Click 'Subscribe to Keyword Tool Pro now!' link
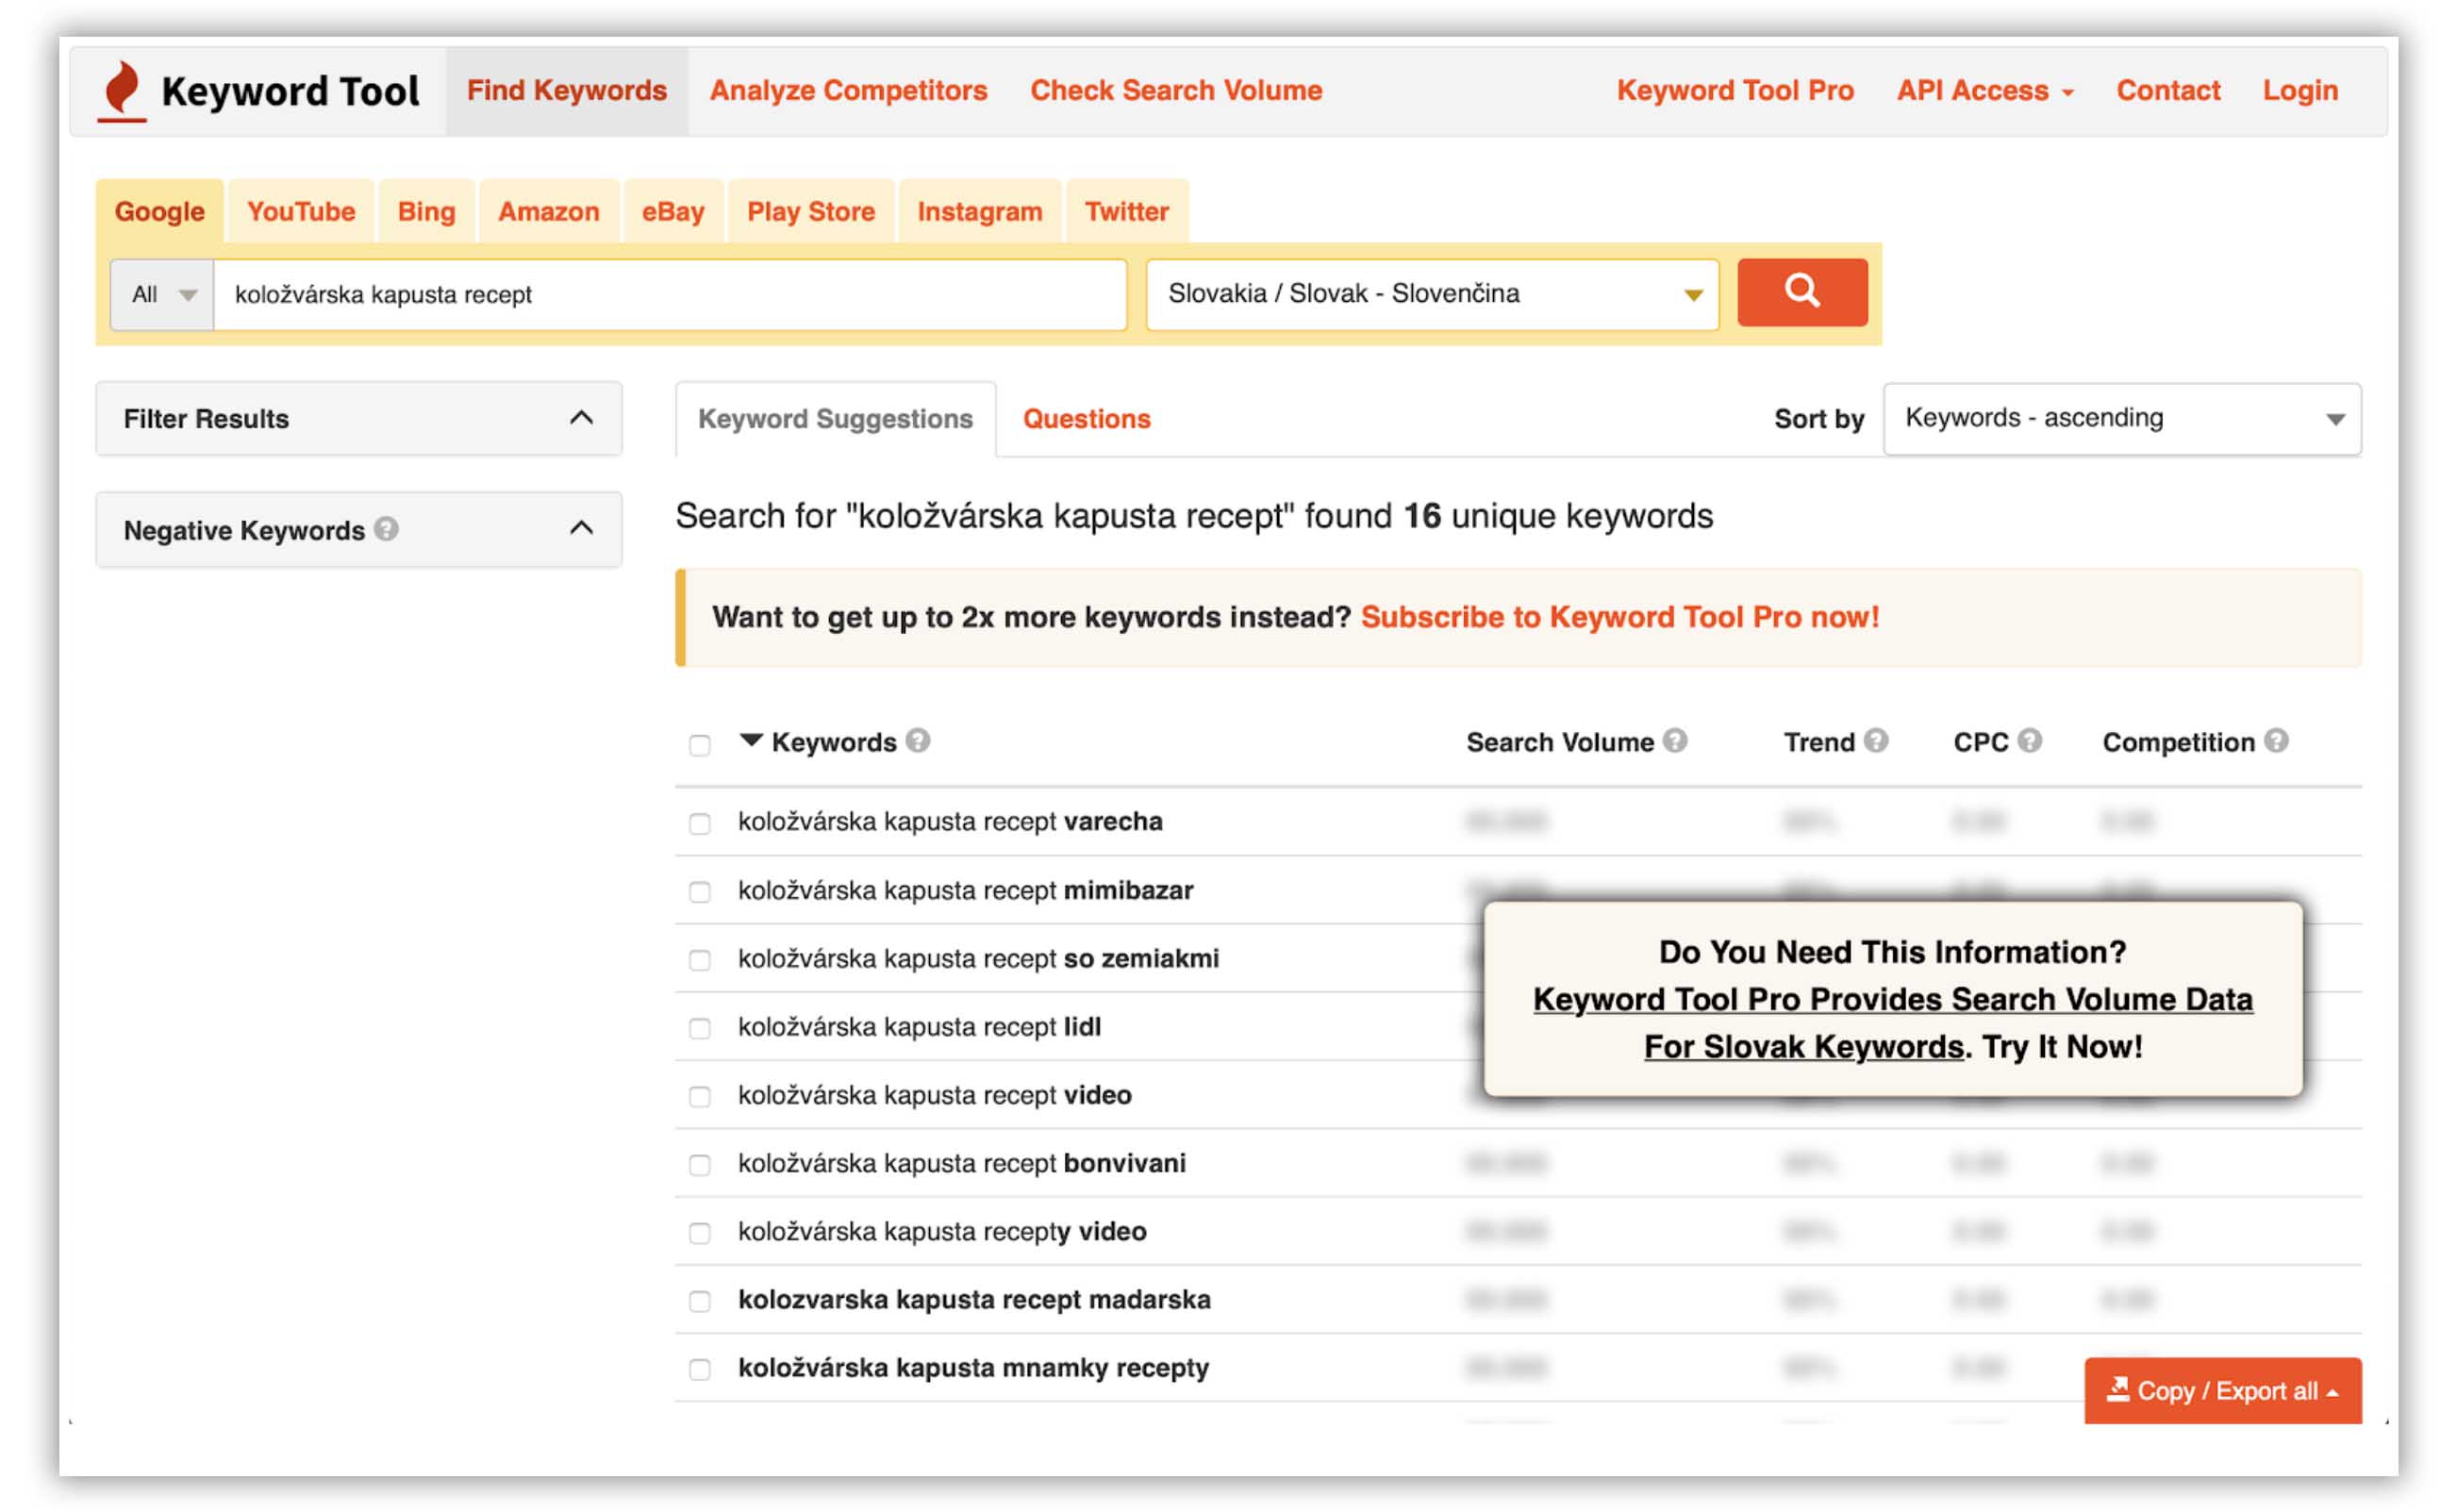2457x1512 pixels. [x=1620, y=617]
